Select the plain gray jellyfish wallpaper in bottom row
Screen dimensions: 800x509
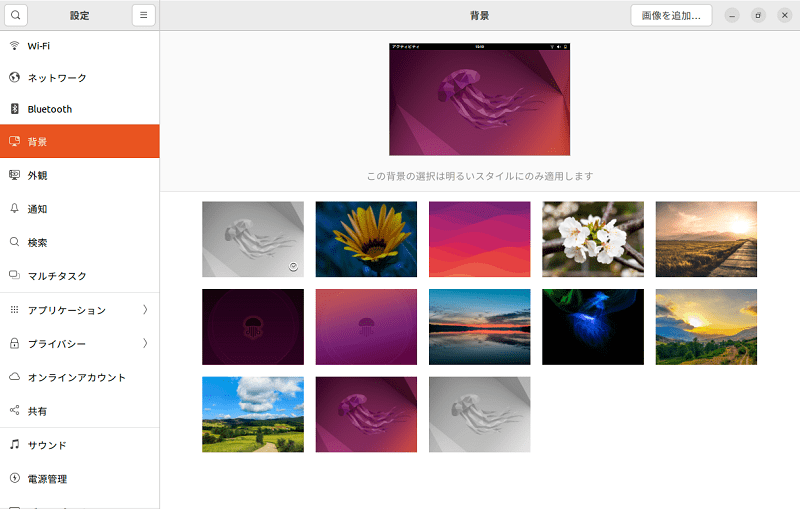click(x=480, y=415)
